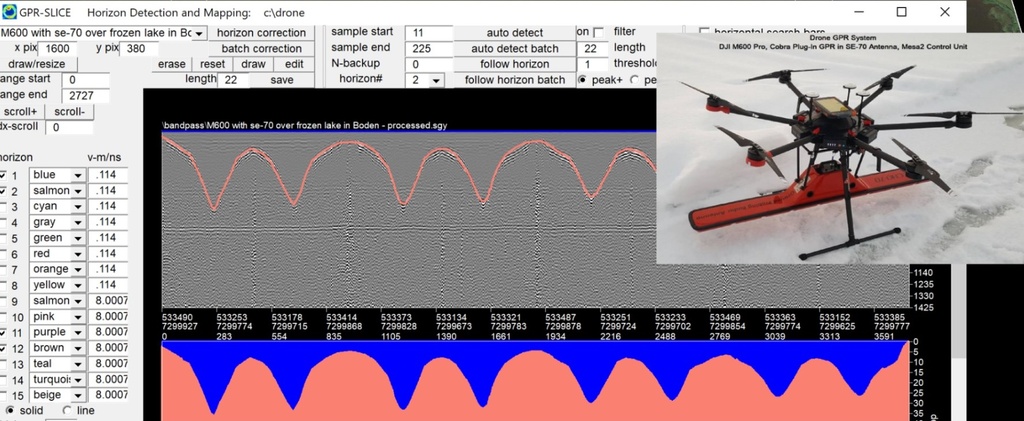
Task: Click the reset button
Action: coord(212,64)
